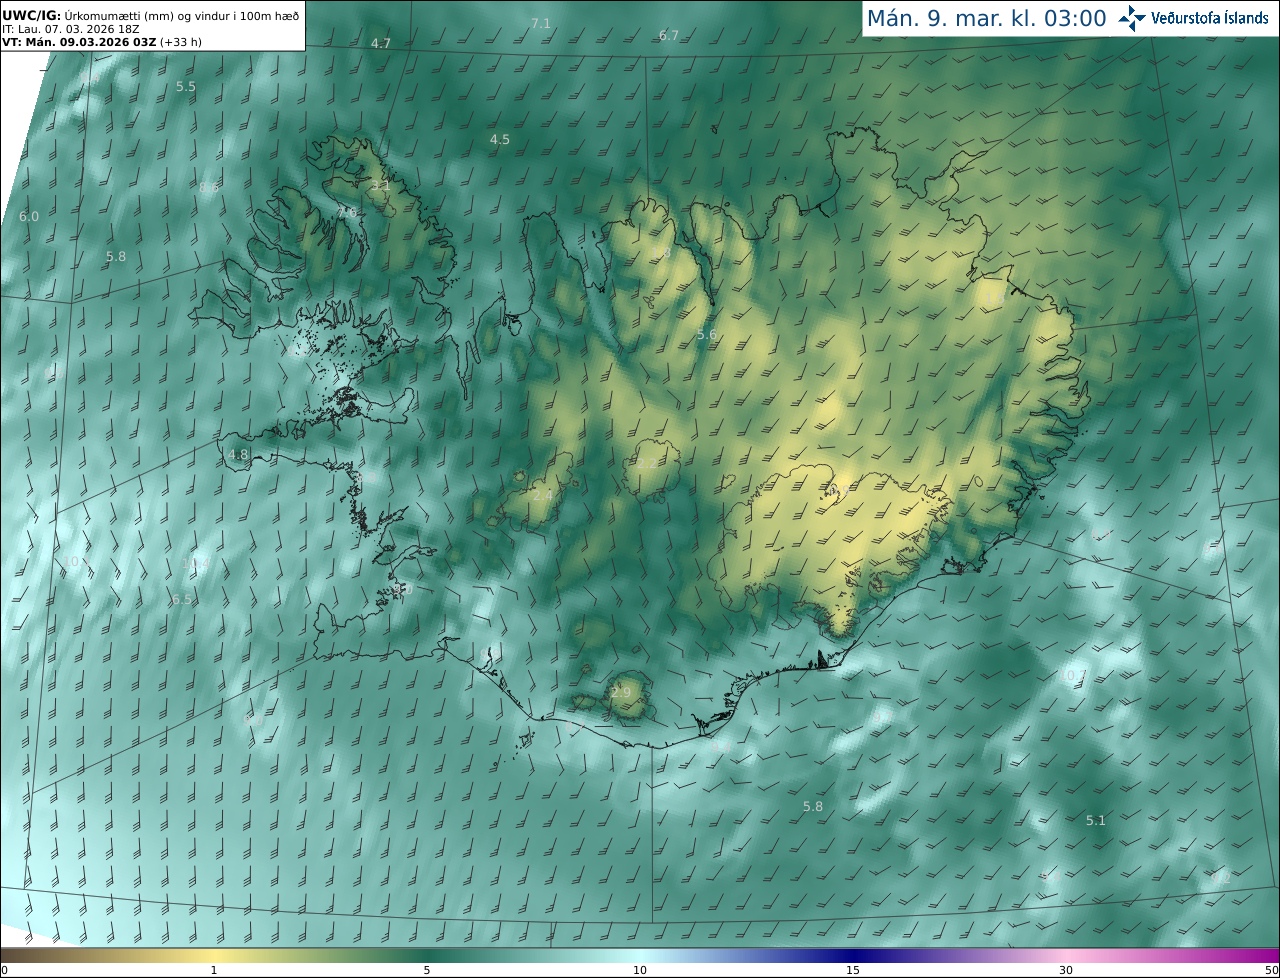Click the 2.4 value on the map

pyautogui.click(x=542, y=495)
